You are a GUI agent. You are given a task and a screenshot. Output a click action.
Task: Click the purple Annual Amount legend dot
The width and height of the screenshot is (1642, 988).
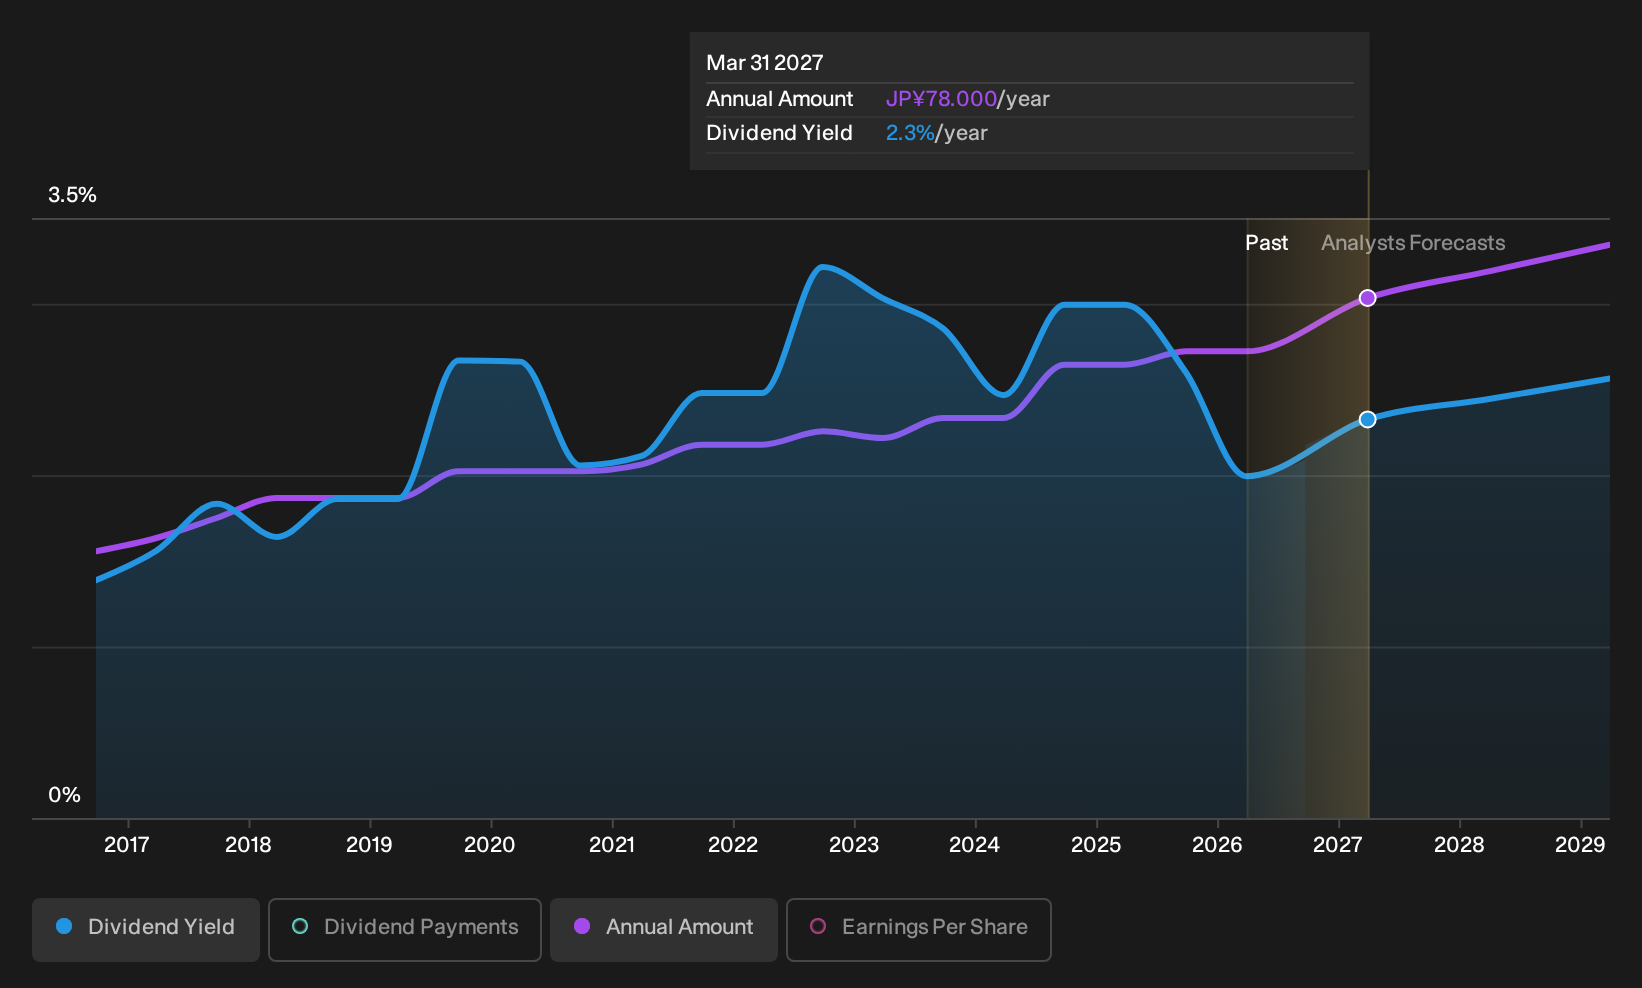tap(582, 926)
